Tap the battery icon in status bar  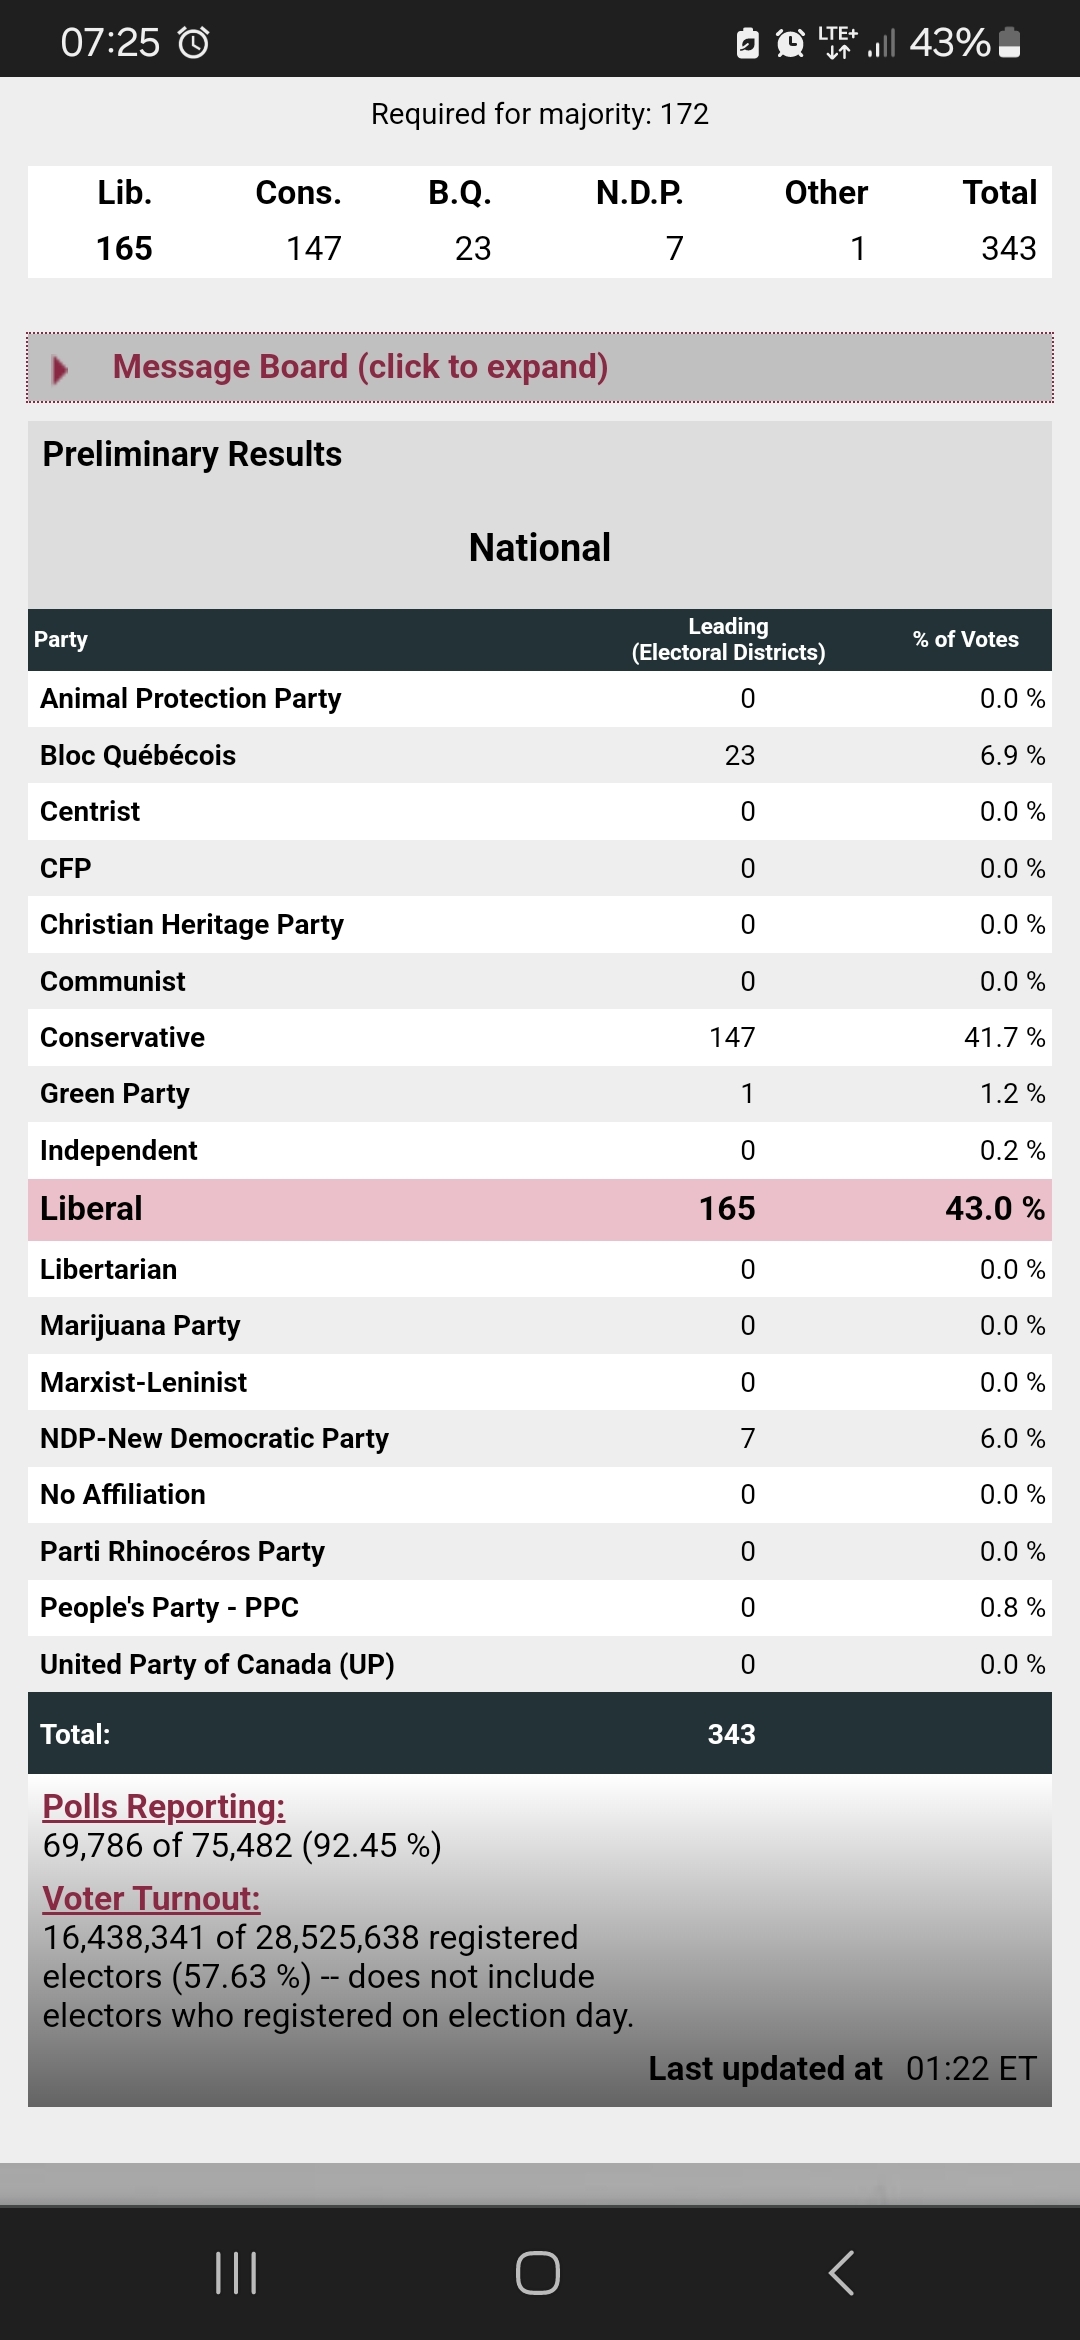[x=1010, y=43]
